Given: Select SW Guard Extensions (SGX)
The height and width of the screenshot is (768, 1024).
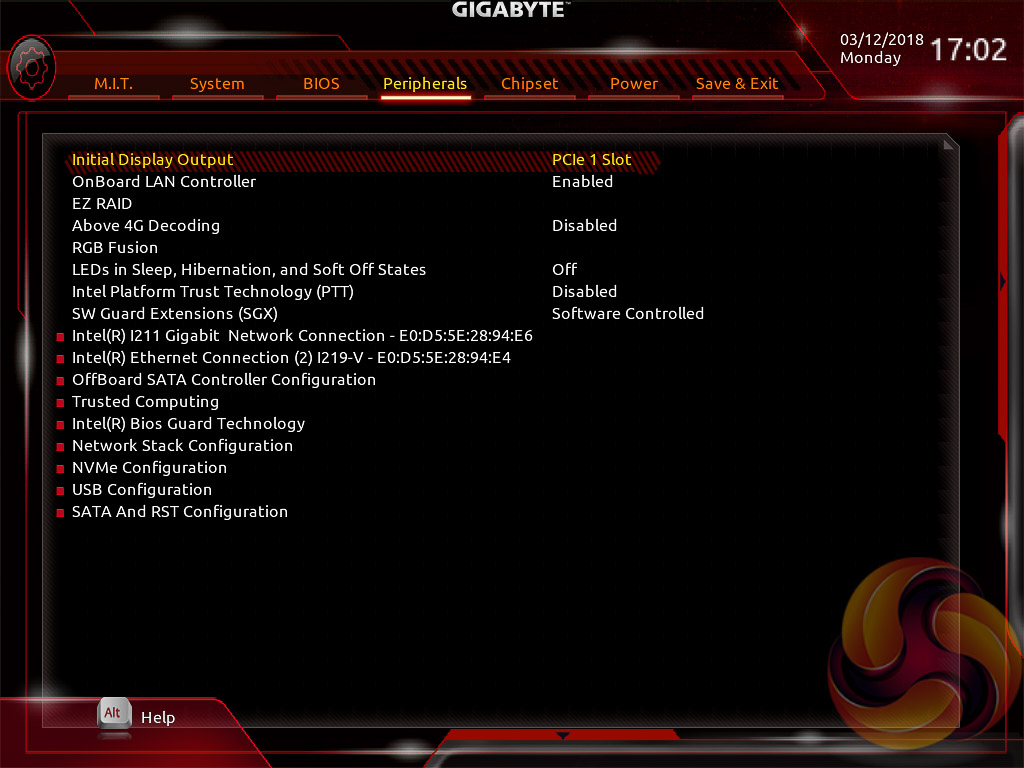Looking at the screenshot, I should [x=175, y=313].
